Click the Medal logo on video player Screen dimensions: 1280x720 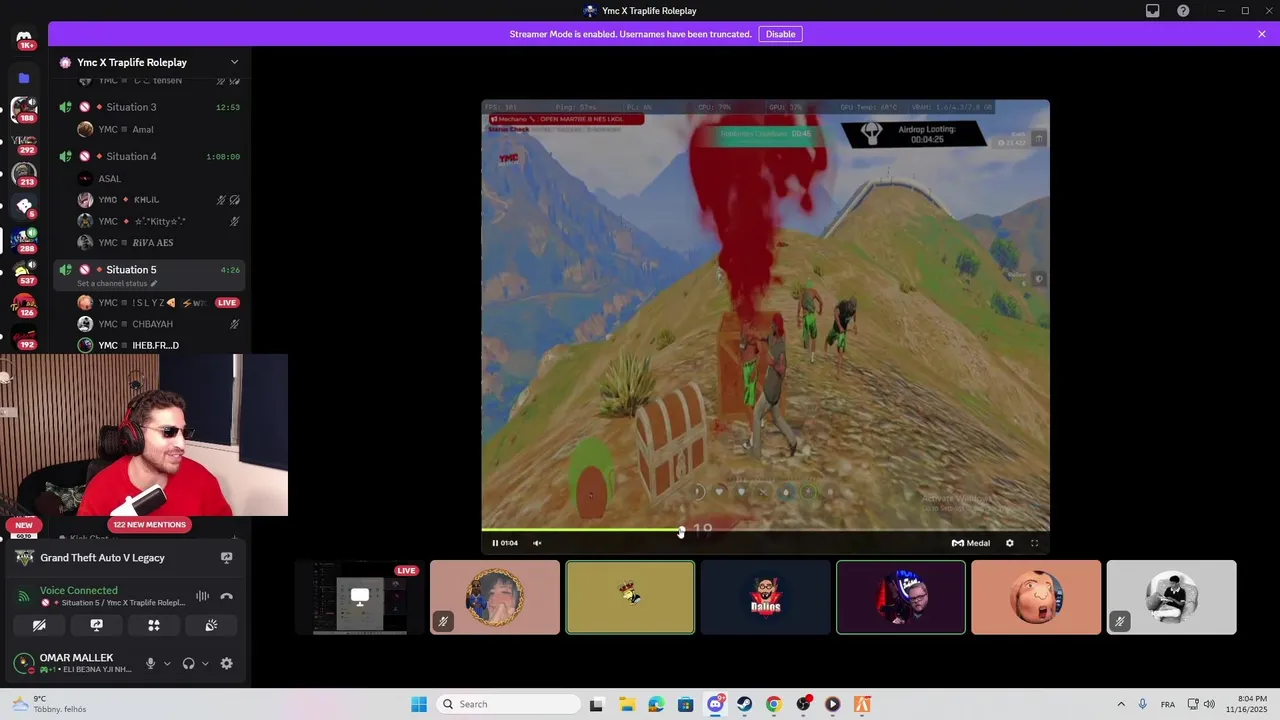coord(970,543)
